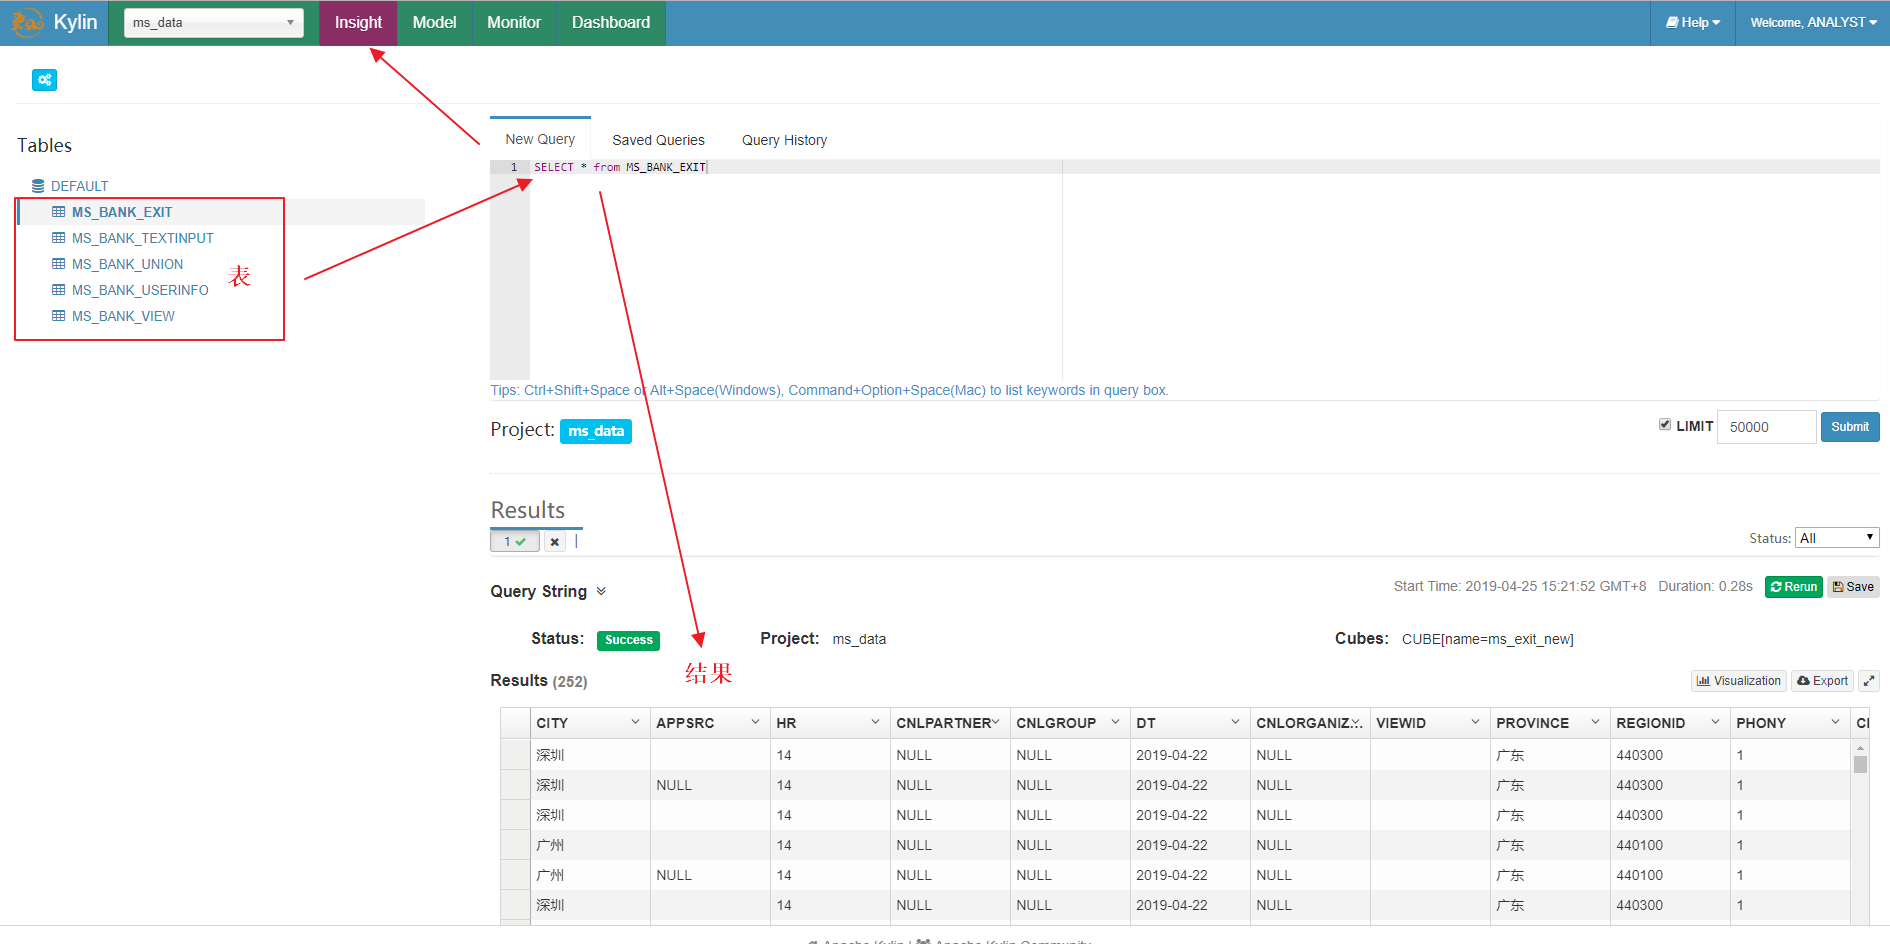Click the table icon beside MS_BANK_UNION
The width and height of the screenshot is (1890, 944).
coord(58,264)
